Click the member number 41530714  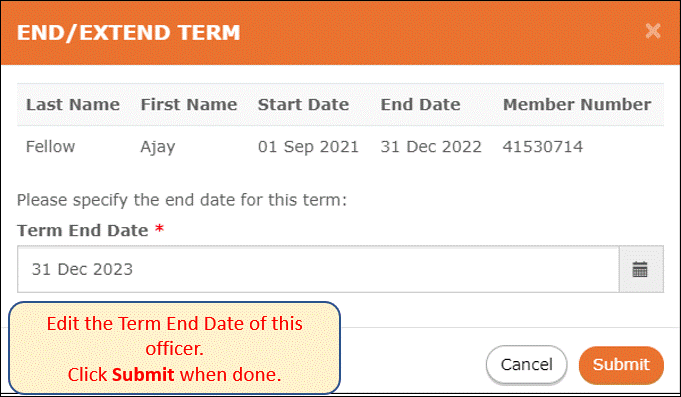(542, 147)
